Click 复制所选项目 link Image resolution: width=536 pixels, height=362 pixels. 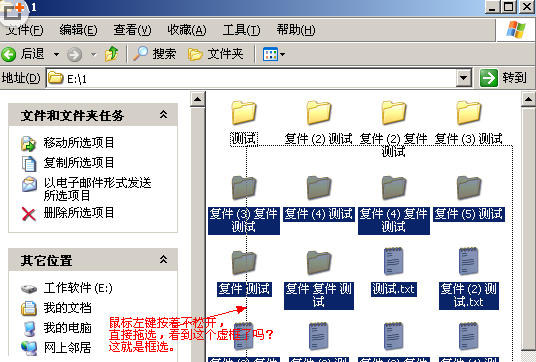pyautogui.click(x=79, y=163)
